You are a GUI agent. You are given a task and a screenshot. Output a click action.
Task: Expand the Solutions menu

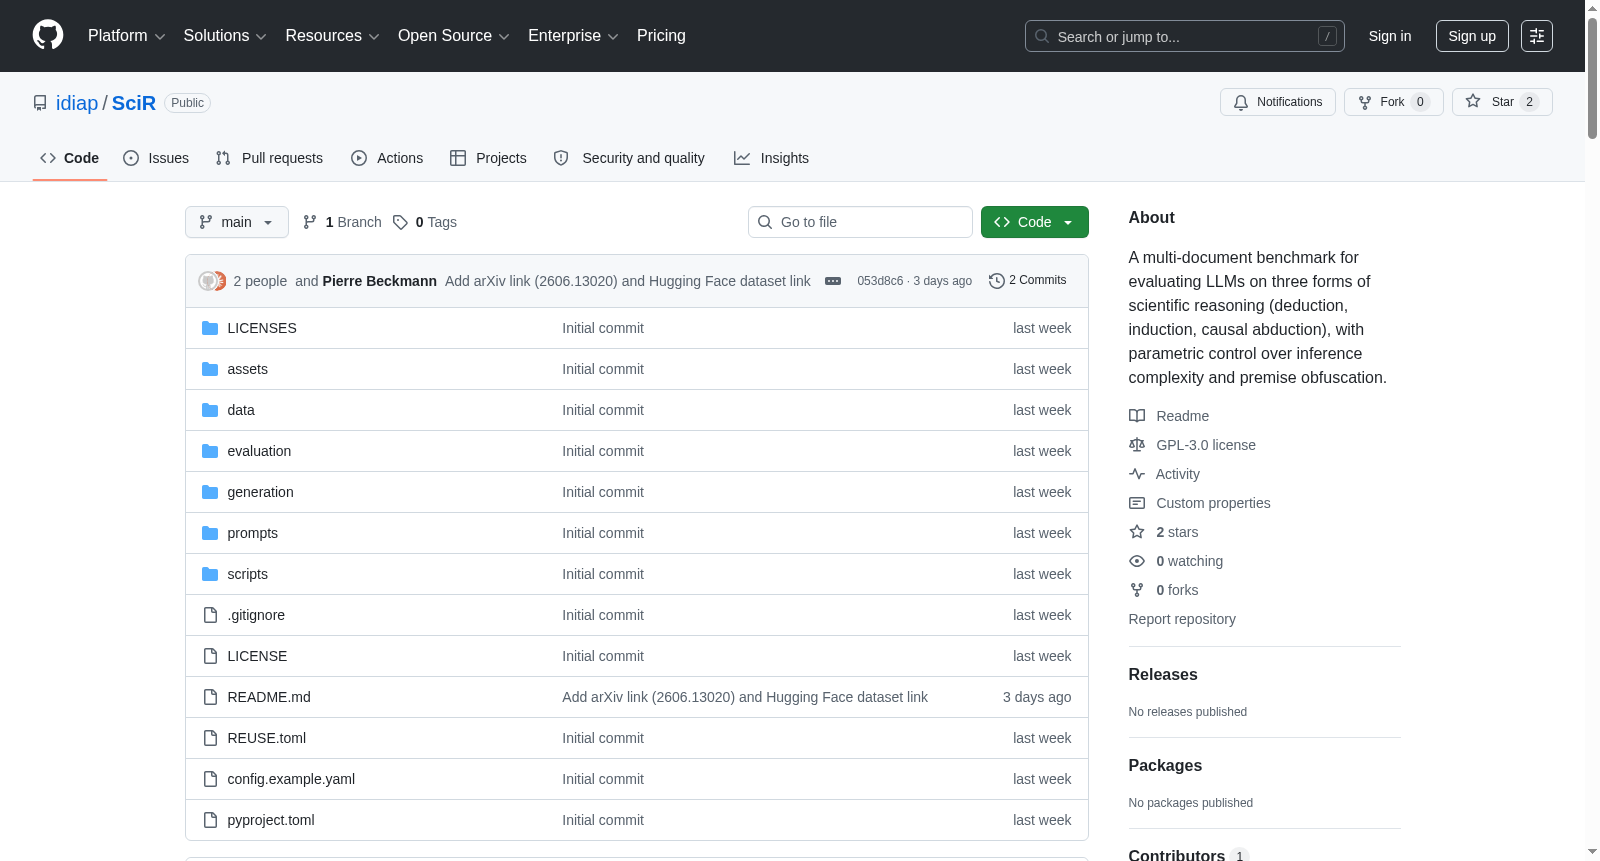click(225, 36)
